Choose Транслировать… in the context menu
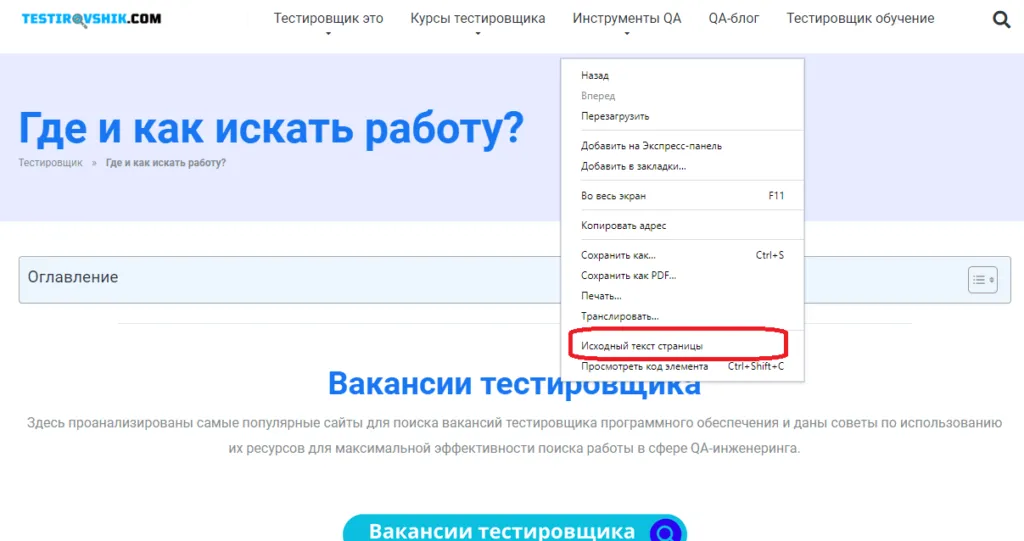The width and height of the screenshot is (1024, 541). 682,316
